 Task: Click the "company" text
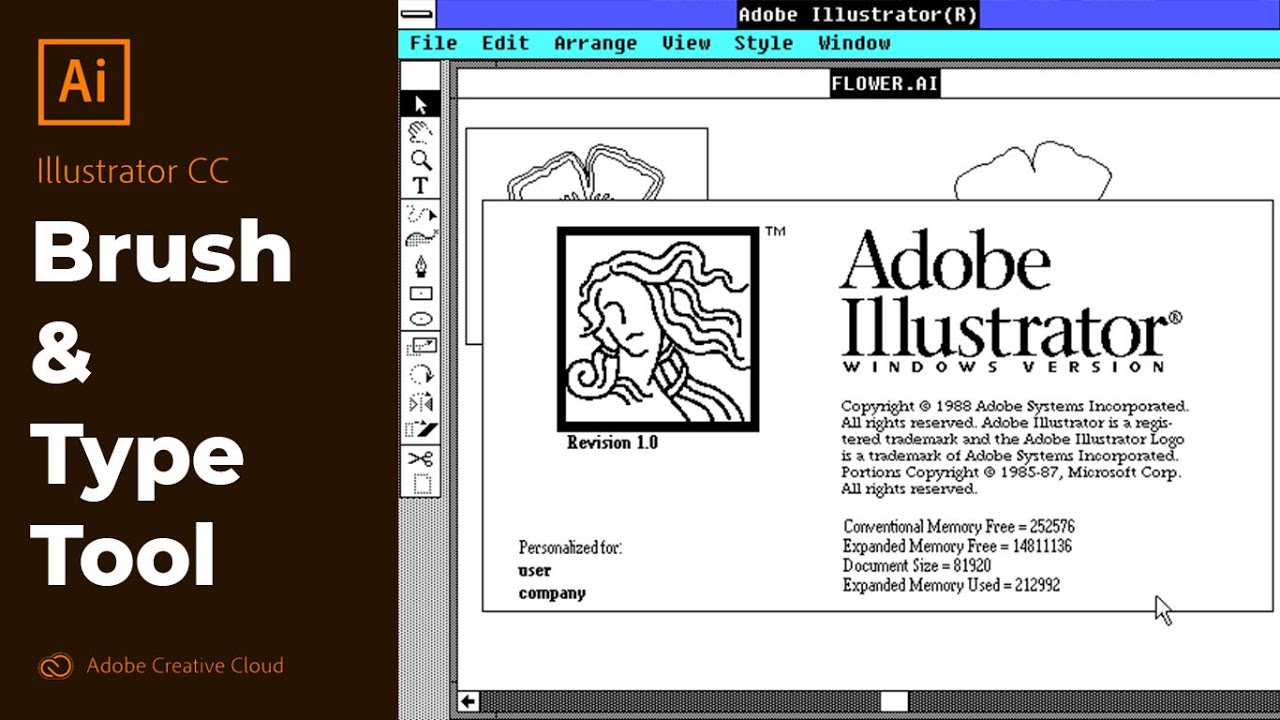tap(552, 593)
